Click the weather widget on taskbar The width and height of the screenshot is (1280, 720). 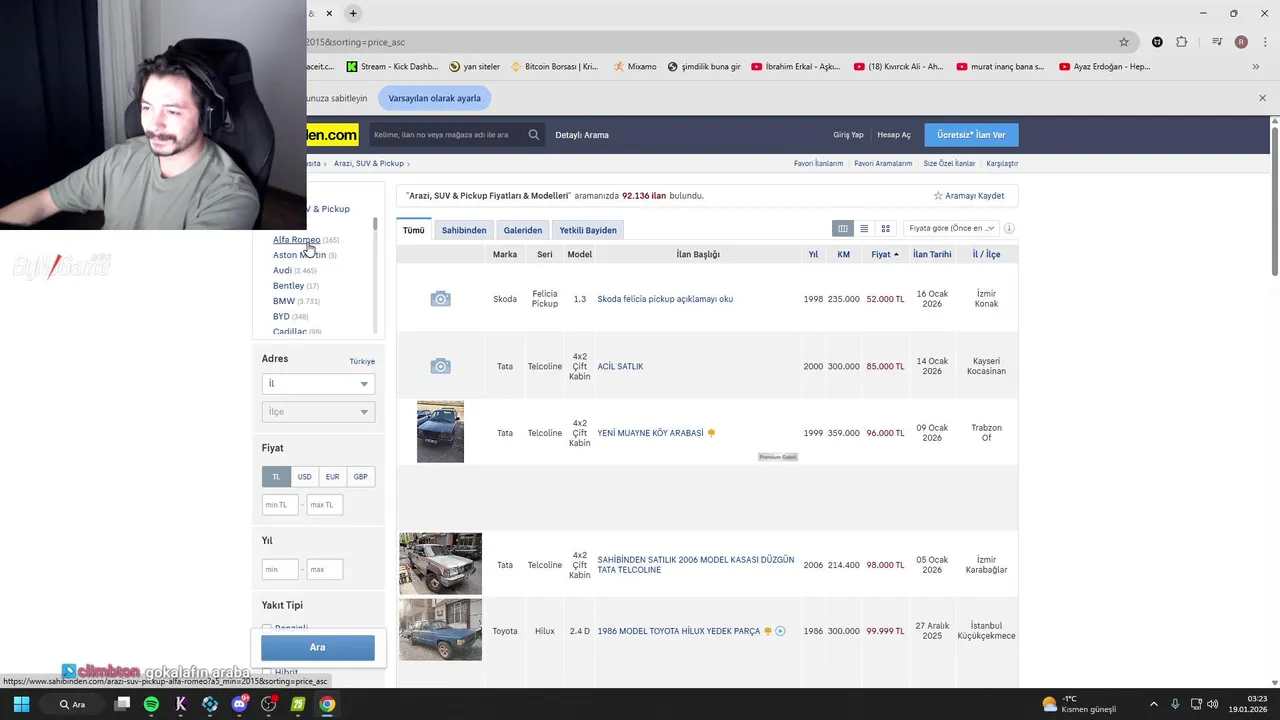pyautogui.click(x=1078, y=704)
